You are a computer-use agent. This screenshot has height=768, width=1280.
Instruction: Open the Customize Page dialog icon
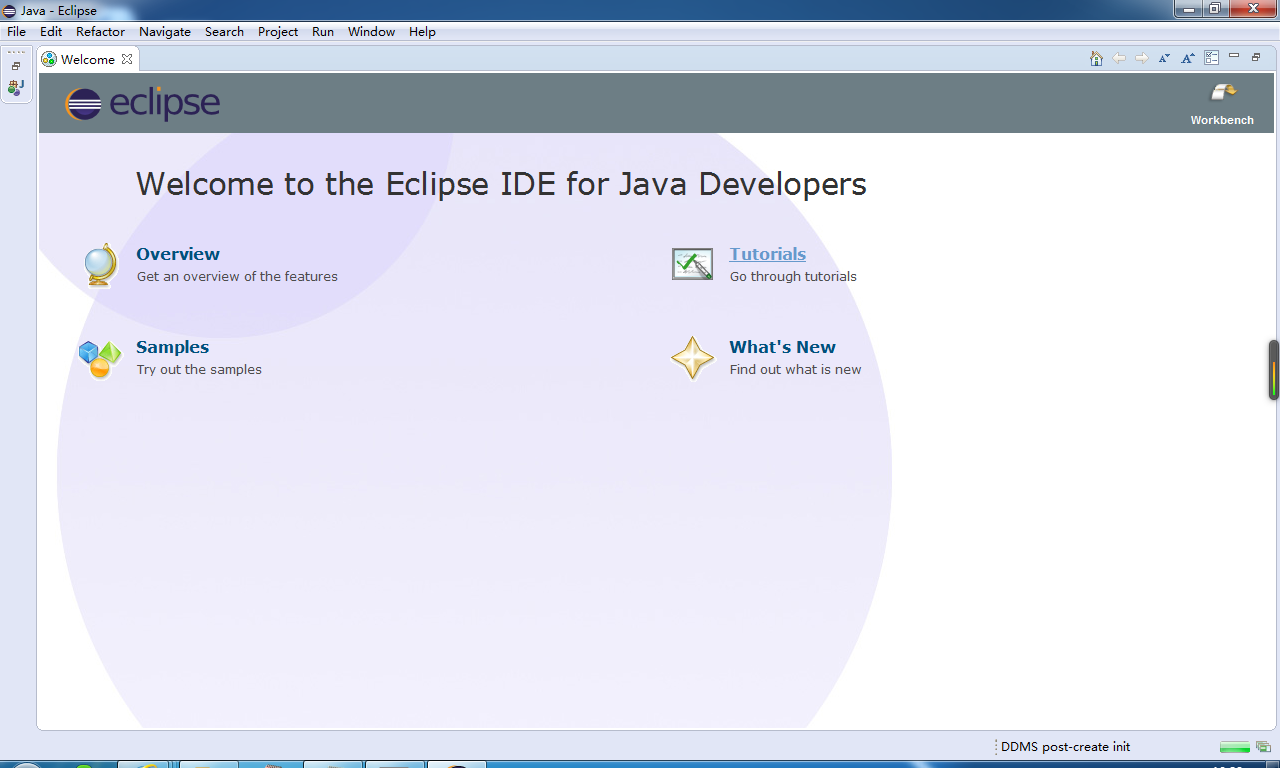pos(1211,58)
